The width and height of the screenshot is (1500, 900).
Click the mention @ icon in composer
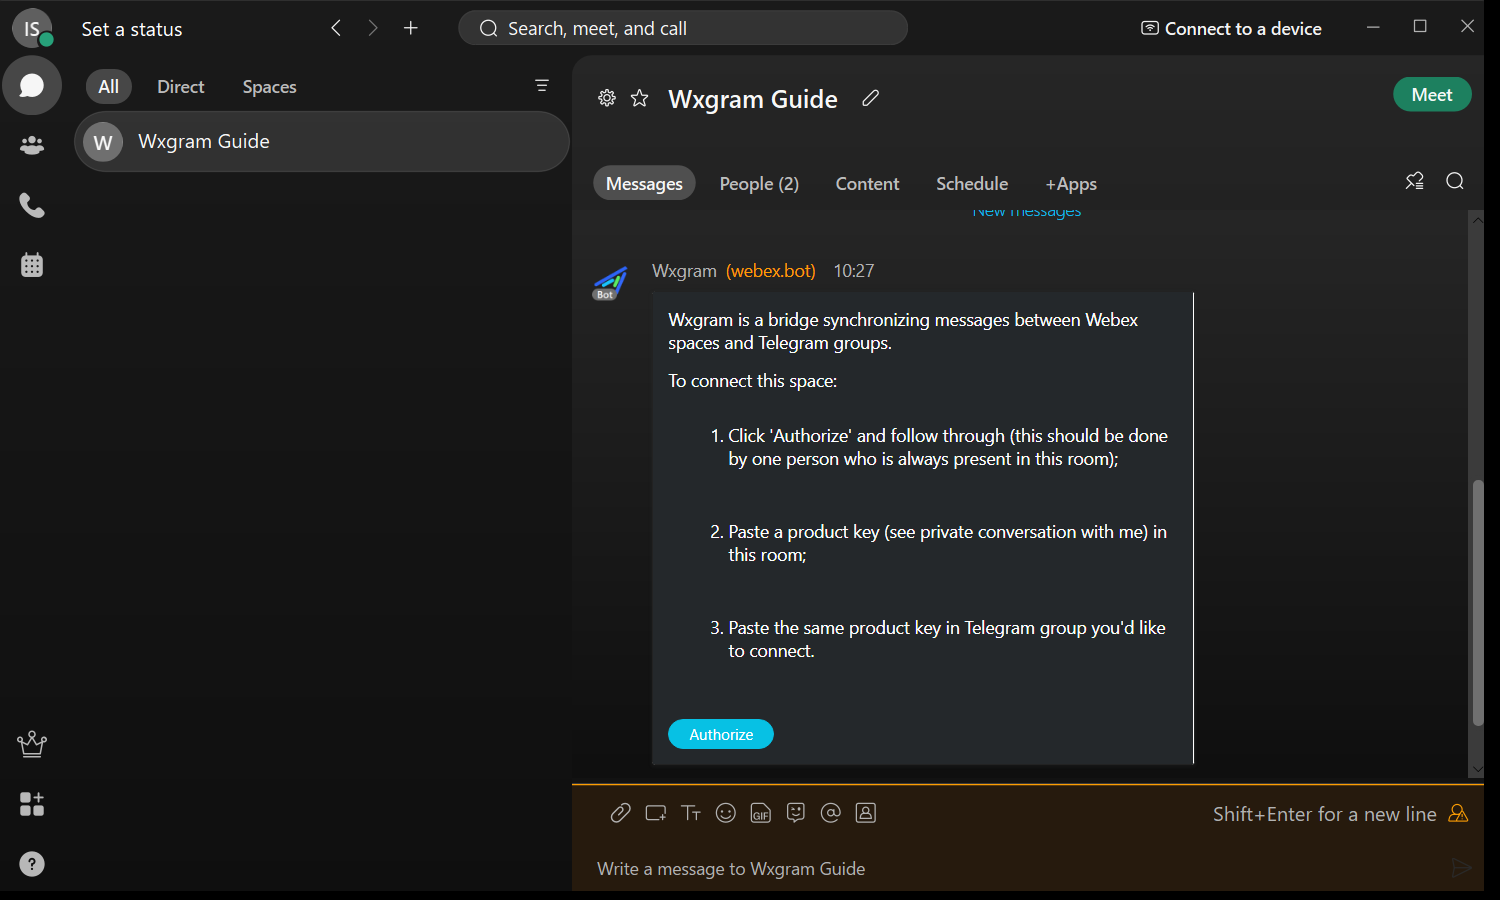[x=830, y=813]
